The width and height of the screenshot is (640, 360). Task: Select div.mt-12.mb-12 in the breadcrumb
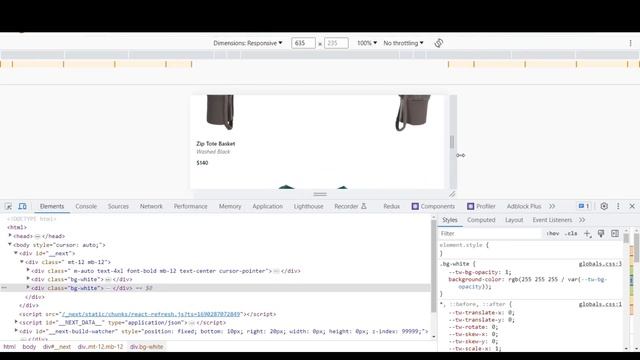click(x=100, y=347)
